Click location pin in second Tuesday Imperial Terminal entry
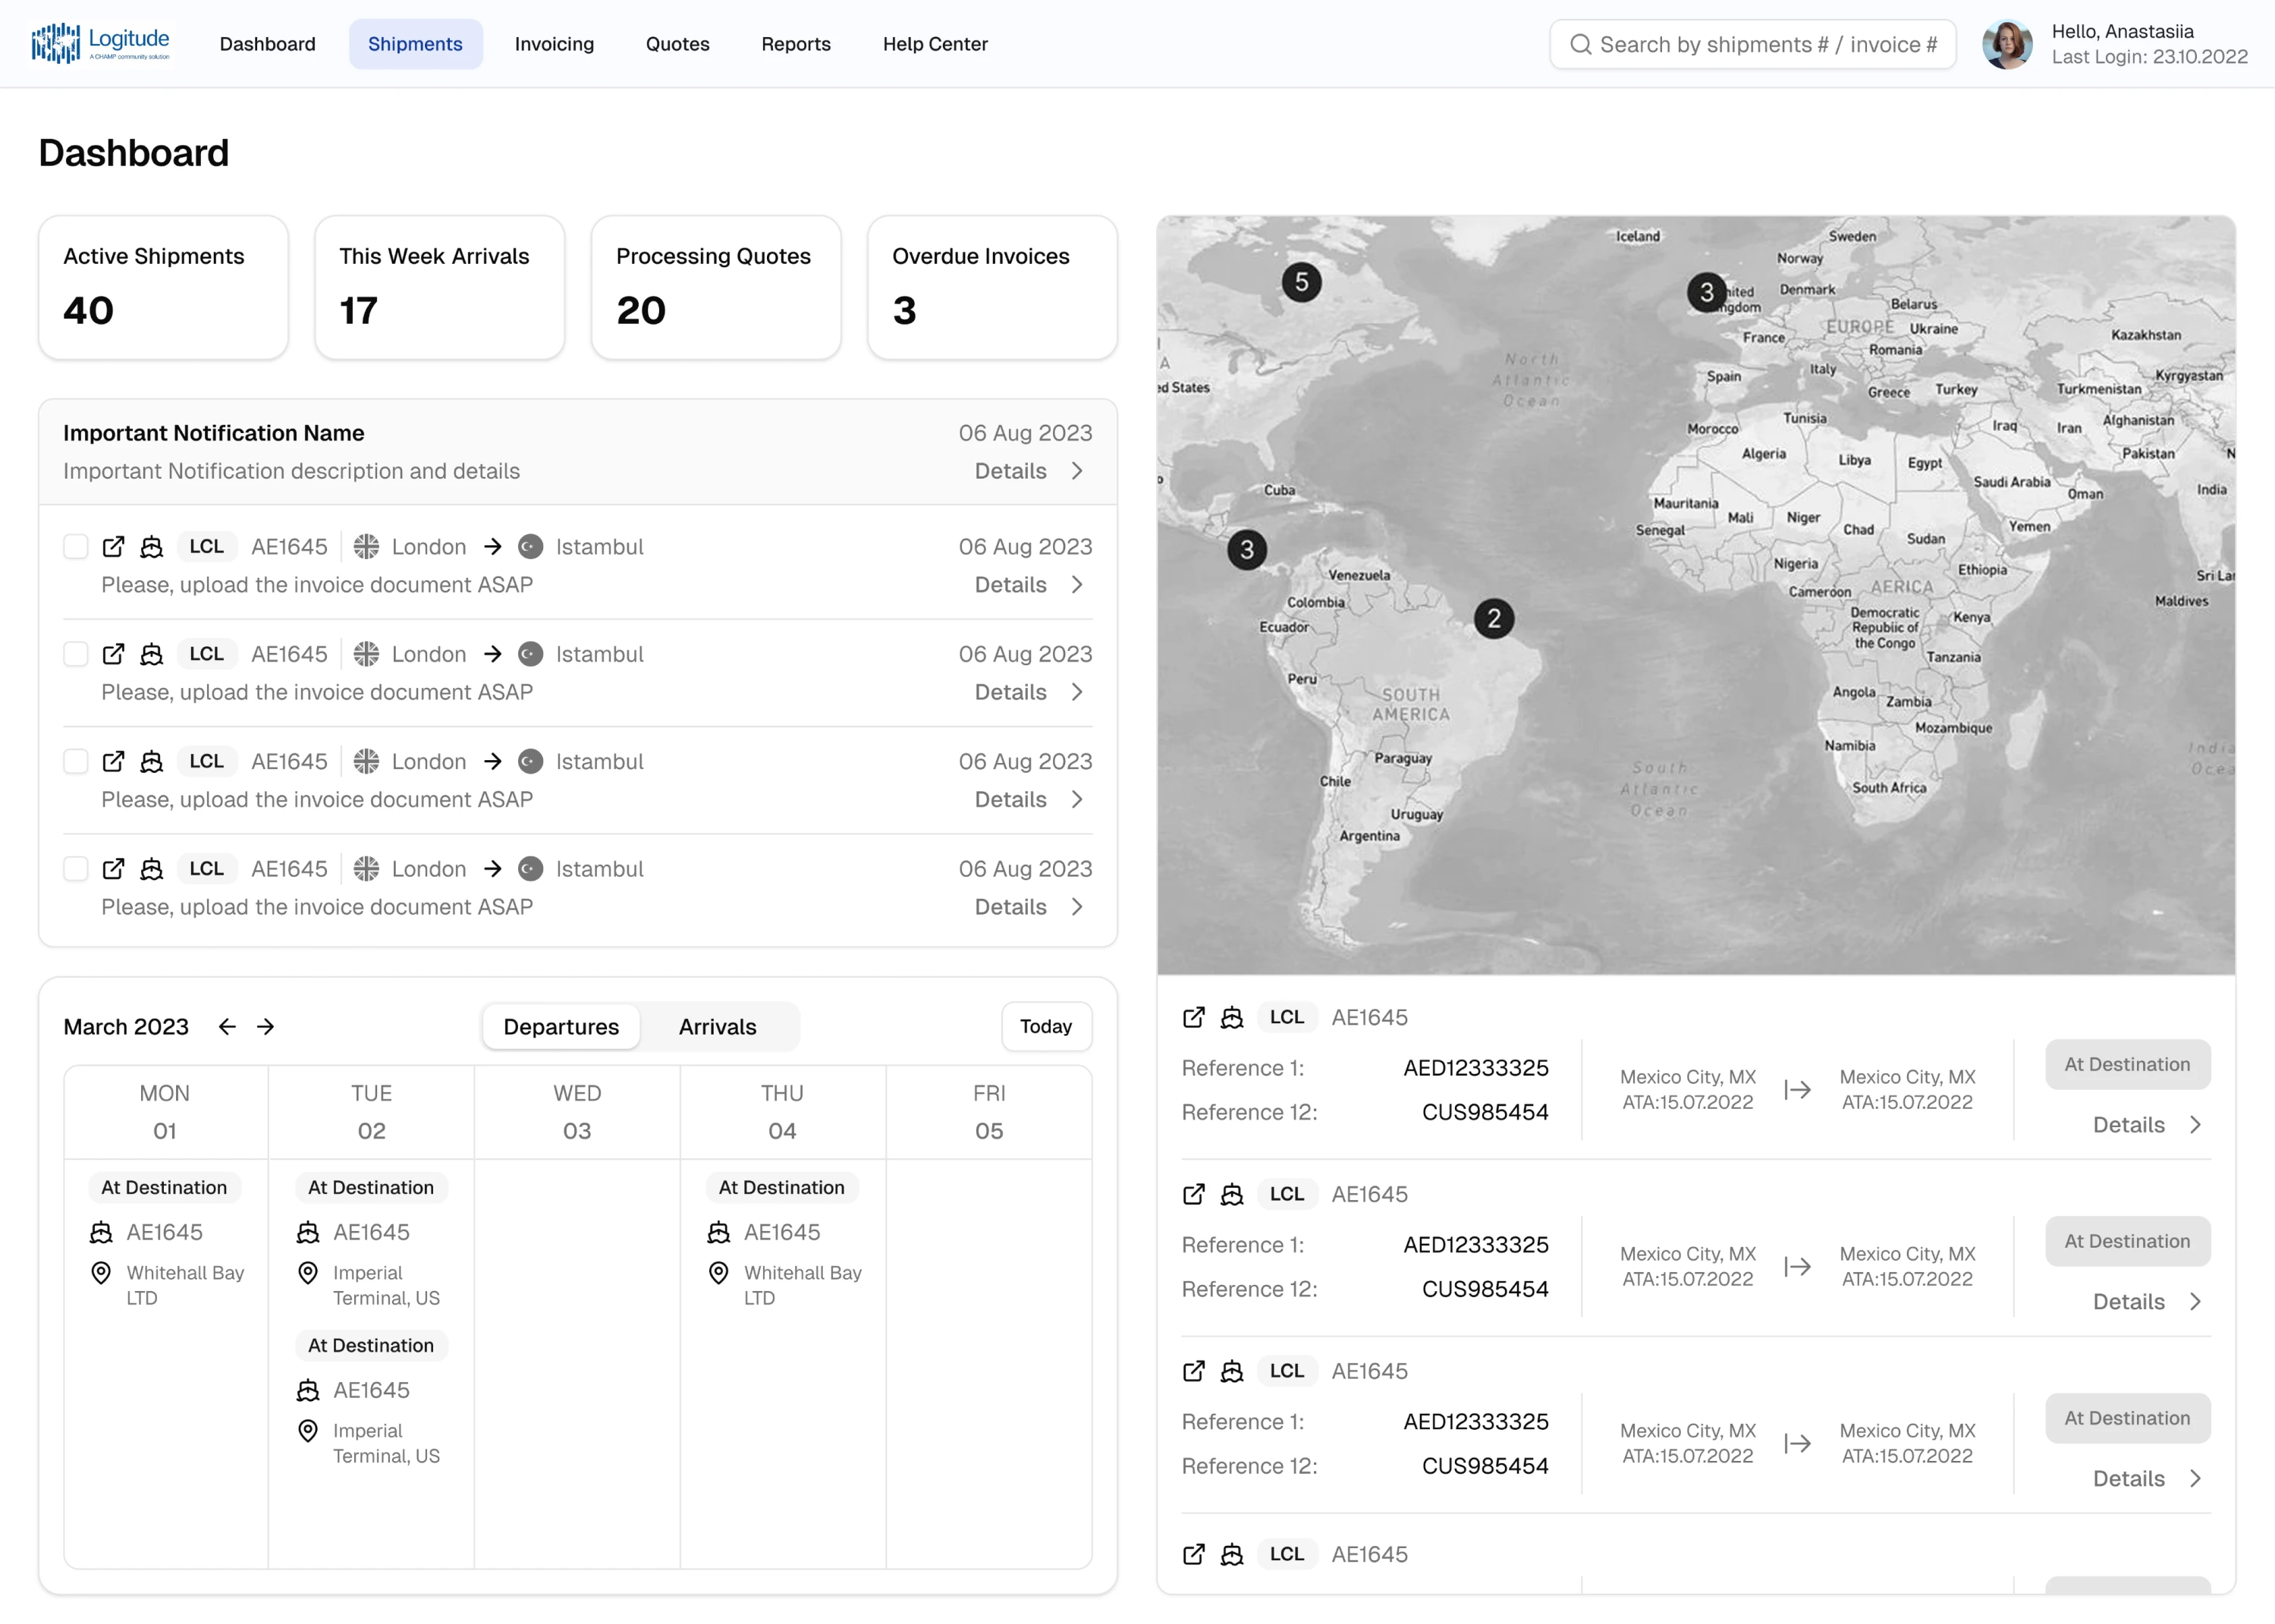Screen dimensions: 2275x1624 click(308, 1430)
